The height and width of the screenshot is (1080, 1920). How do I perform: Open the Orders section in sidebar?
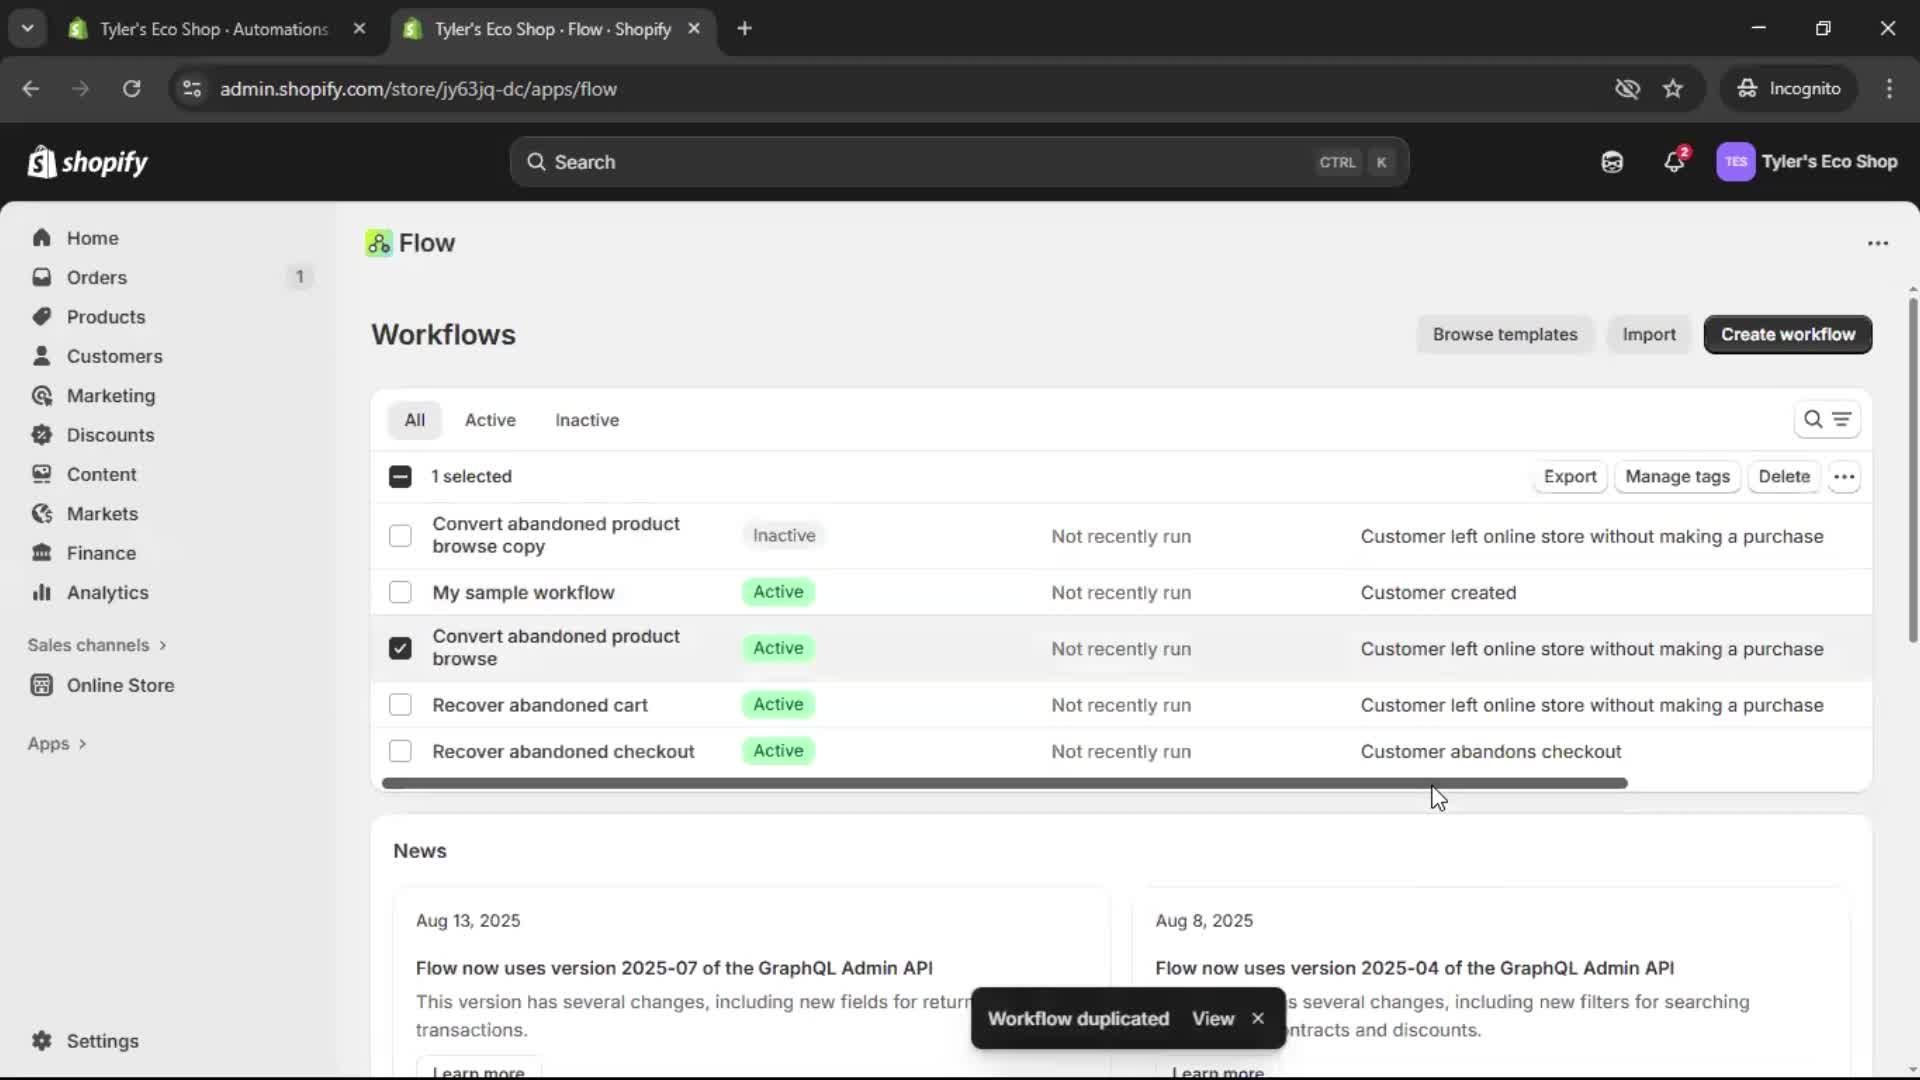[x=96, y=278]
